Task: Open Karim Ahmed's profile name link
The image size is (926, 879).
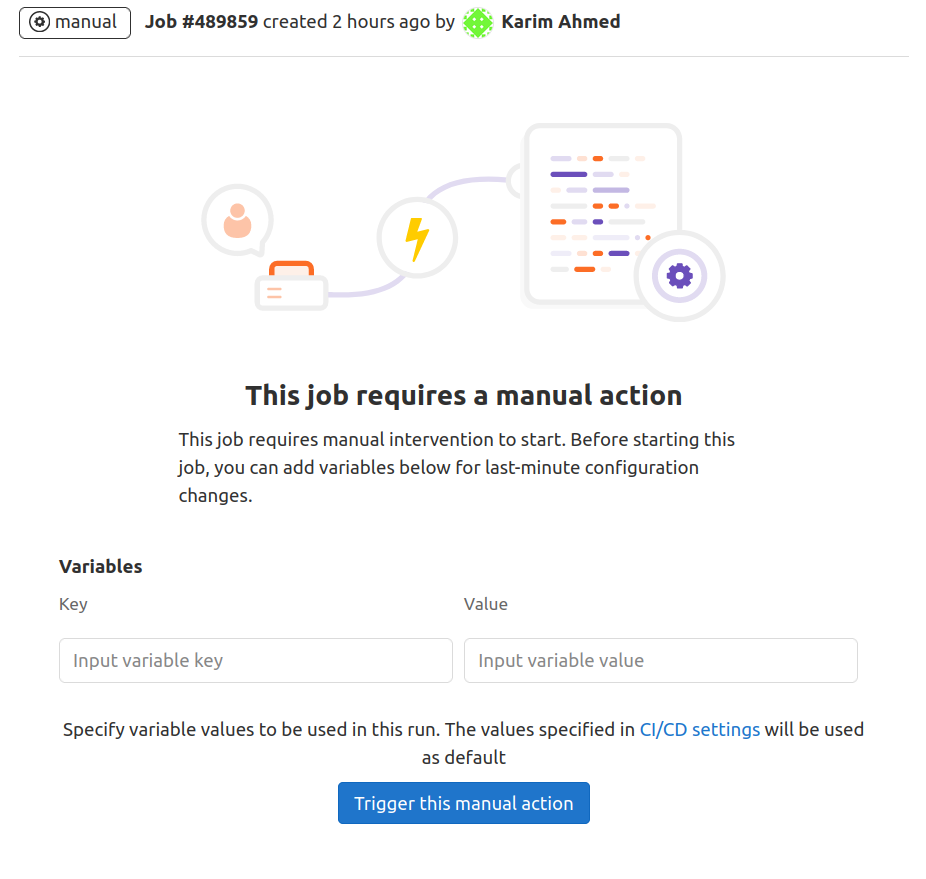Action: point(560,22)
